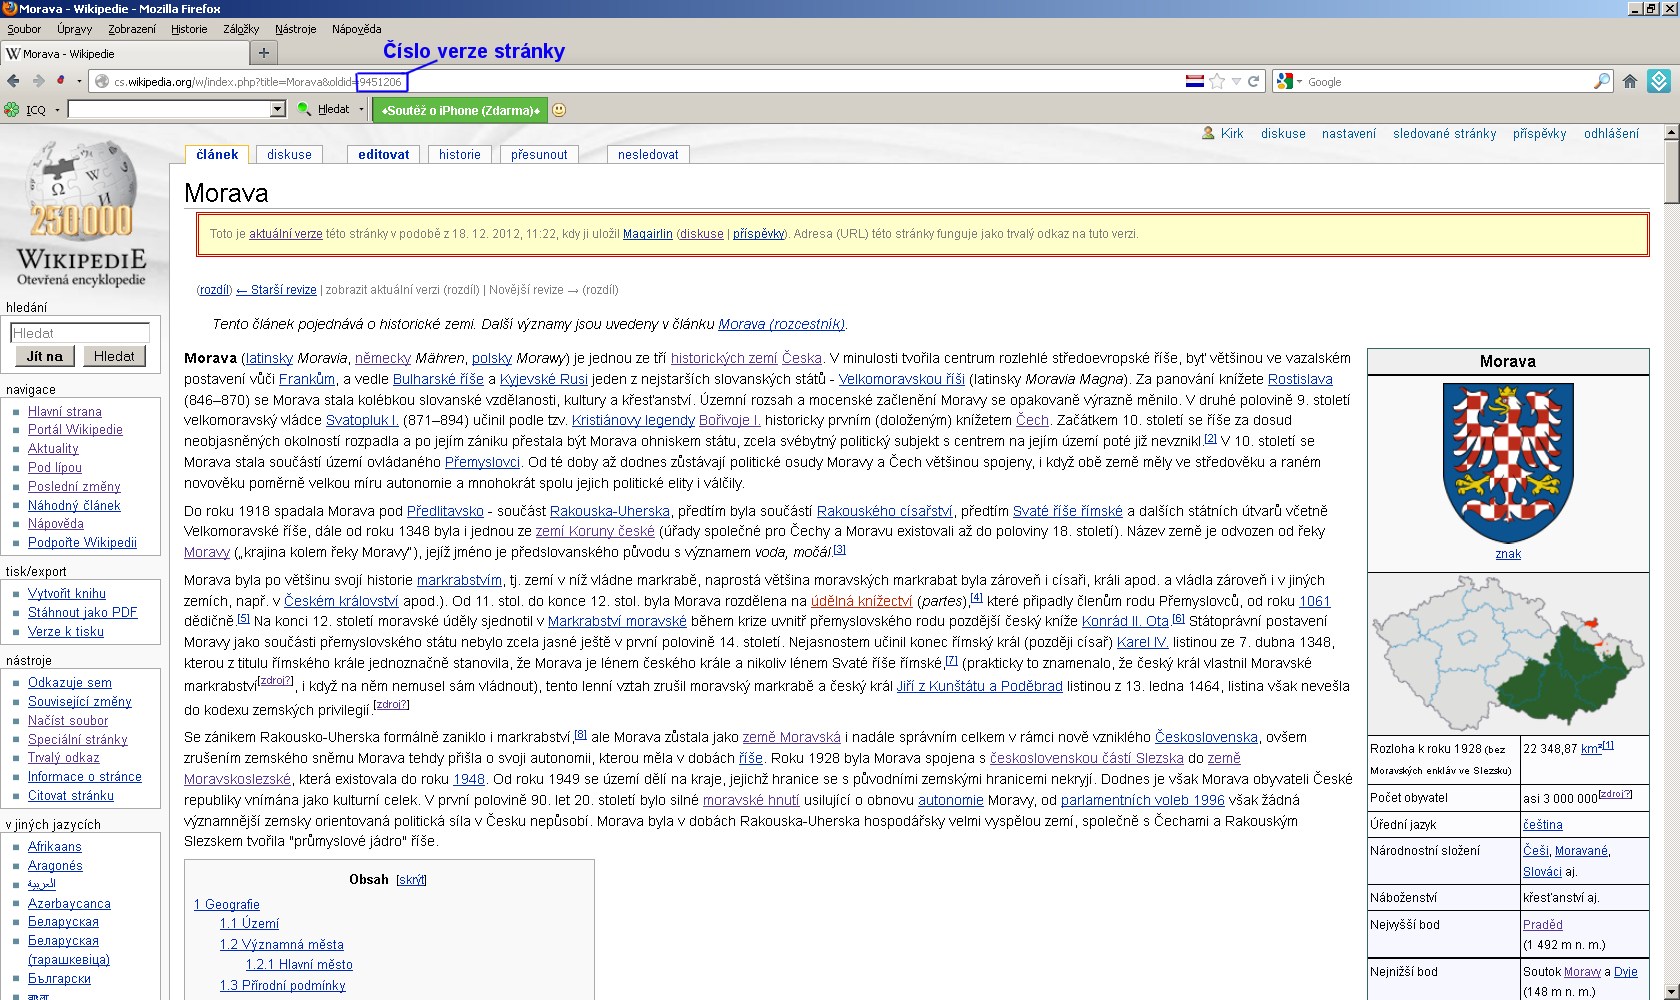
Task: Open the Starší revize link
Action: [283, 290]
